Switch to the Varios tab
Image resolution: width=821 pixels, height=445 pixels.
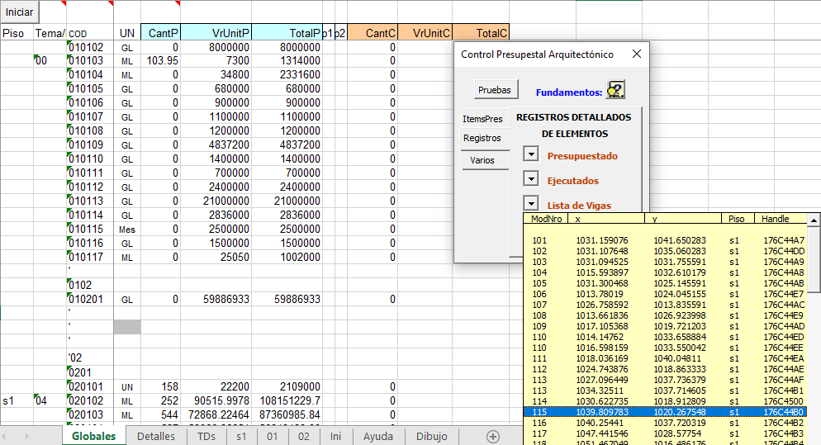(x=483, y=160)
